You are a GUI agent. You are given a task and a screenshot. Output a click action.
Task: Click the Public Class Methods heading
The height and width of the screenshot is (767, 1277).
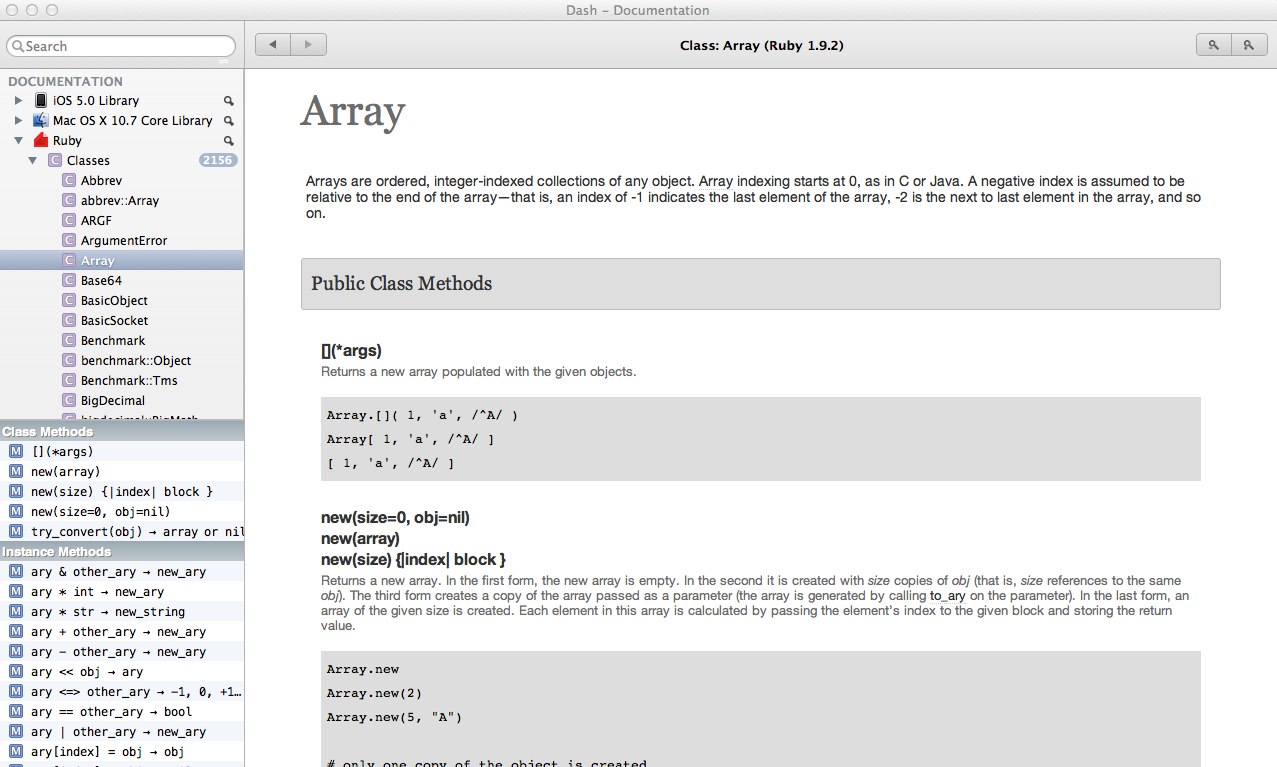tap(402, 284)
